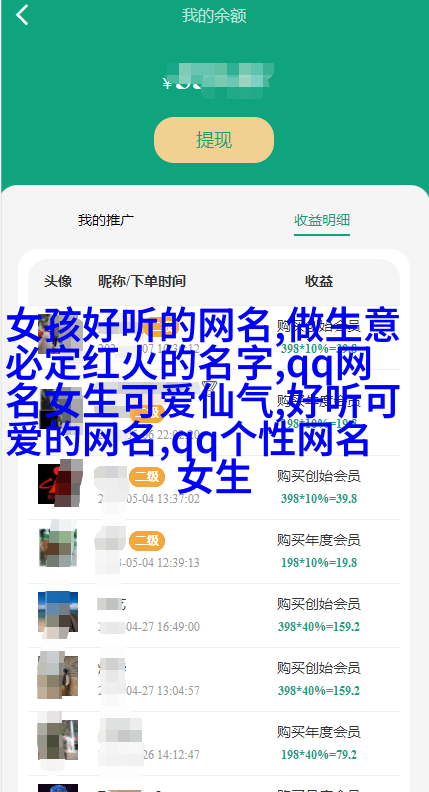
Task: Open avatar of 16:49:00 order row
Action: (58, 612)
